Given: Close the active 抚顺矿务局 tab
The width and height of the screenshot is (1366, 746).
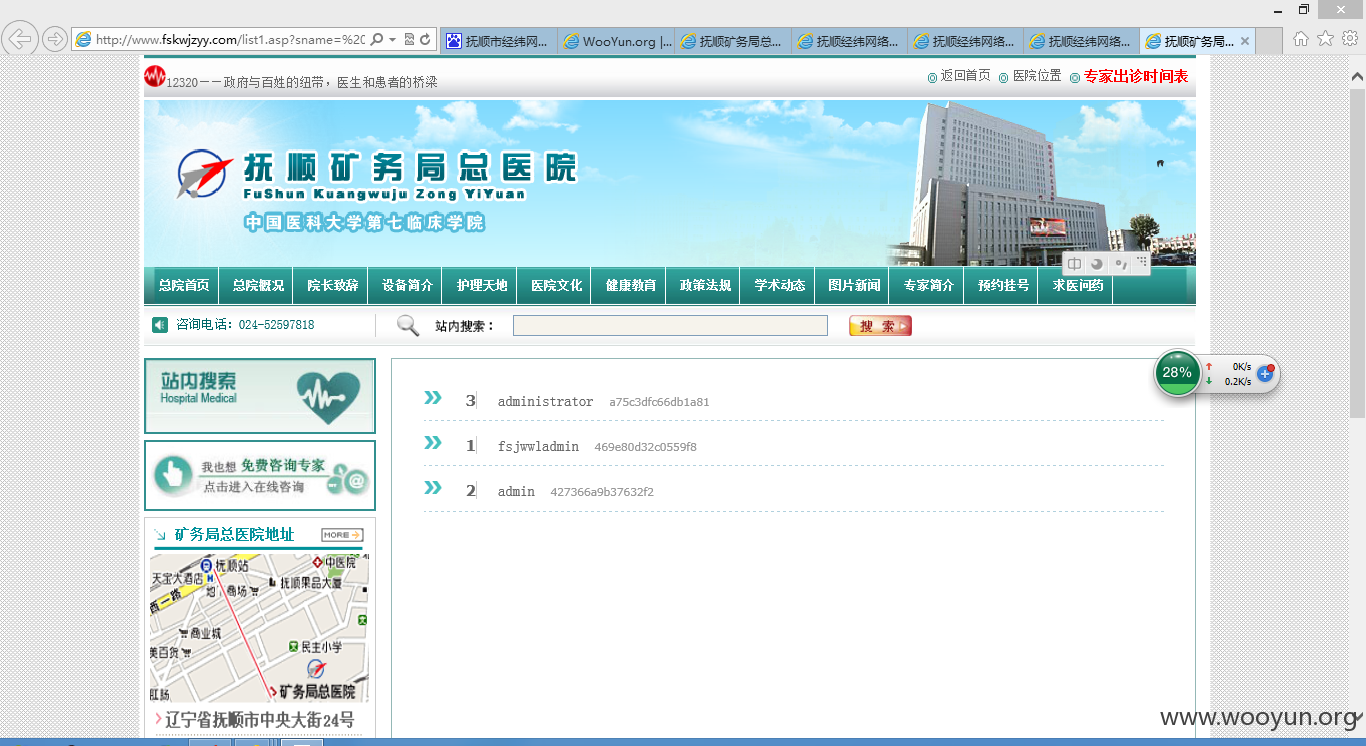Looking at the screenshot, I should coord(1245,41).
